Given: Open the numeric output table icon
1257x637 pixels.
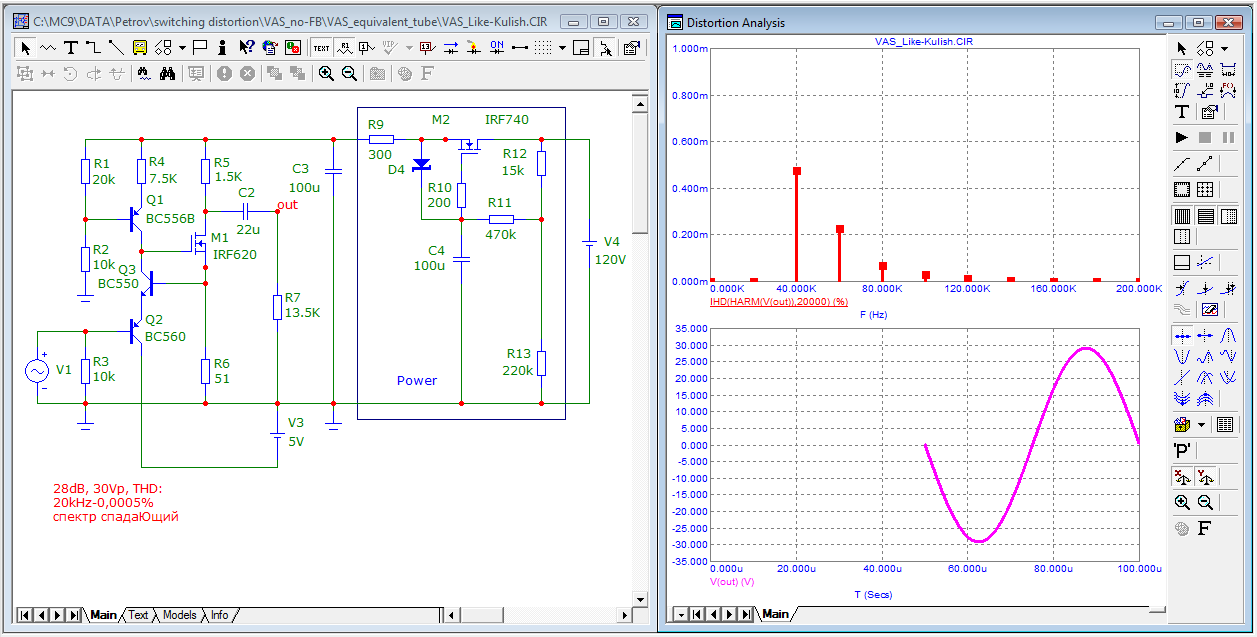Looking at the screenshot, I should [1224, 424].
